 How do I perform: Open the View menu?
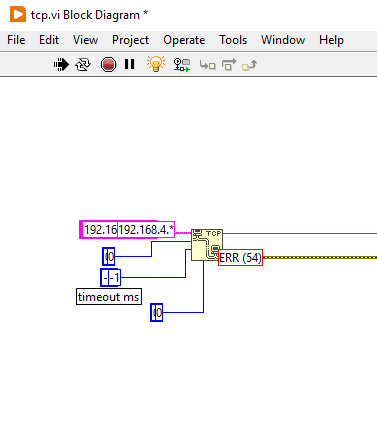[x=85, y=40]
